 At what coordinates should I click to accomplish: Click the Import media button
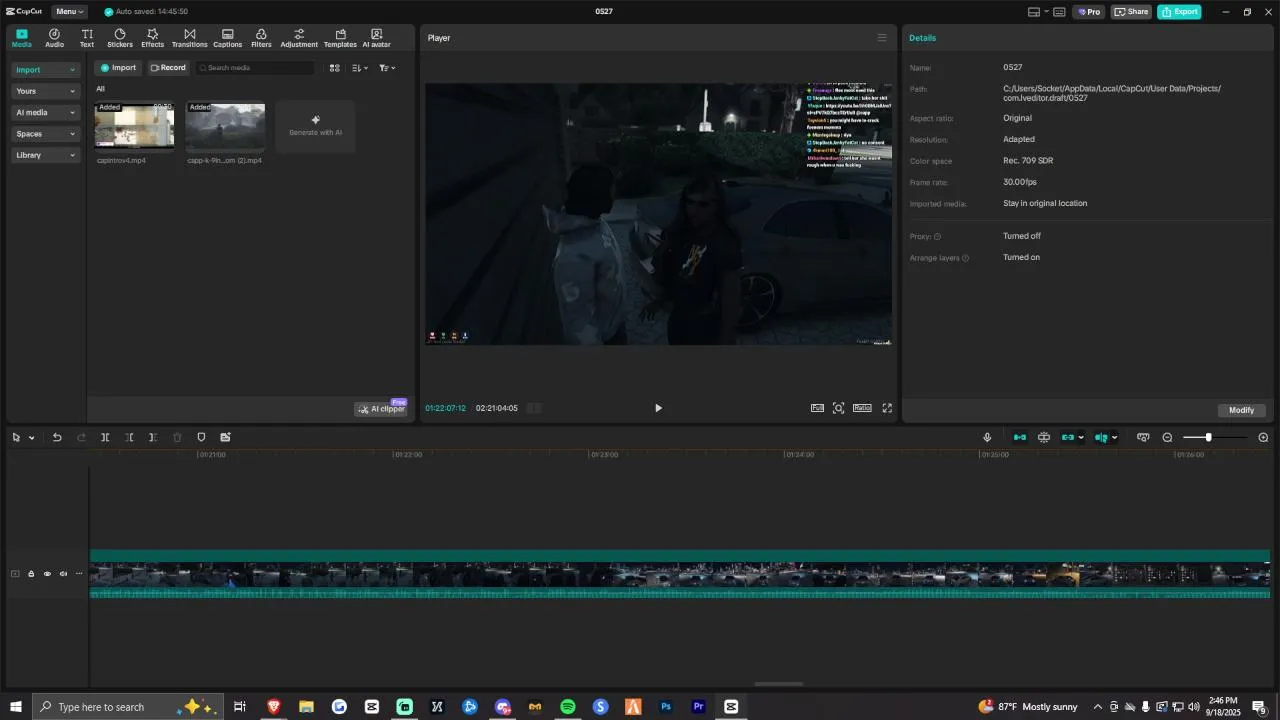coord(118,68)
